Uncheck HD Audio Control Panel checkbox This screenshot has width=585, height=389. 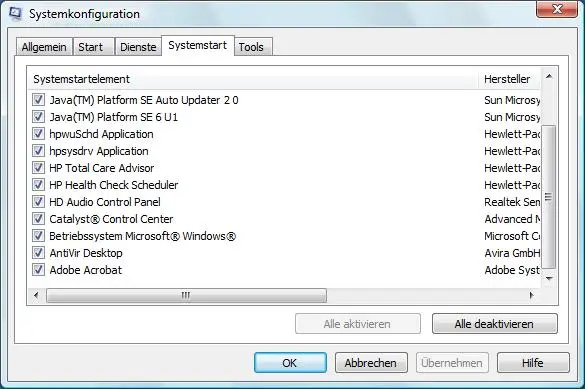pos(38,202)
